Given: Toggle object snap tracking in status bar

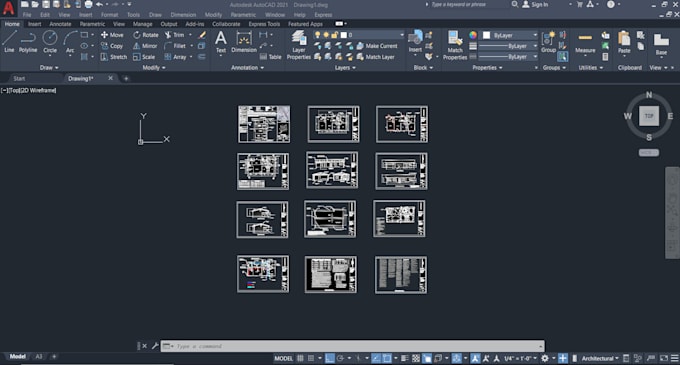Looking at the screenshot, I should 376,358.
